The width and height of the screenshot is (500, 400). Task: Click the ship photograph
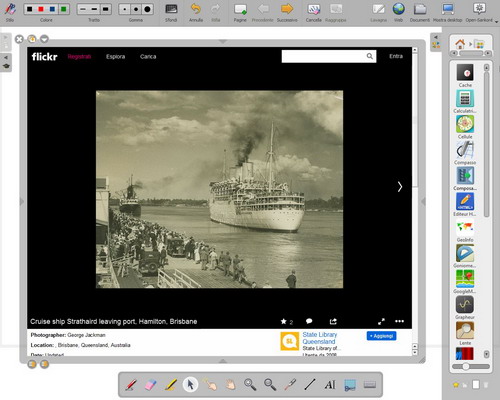point(219,189)
